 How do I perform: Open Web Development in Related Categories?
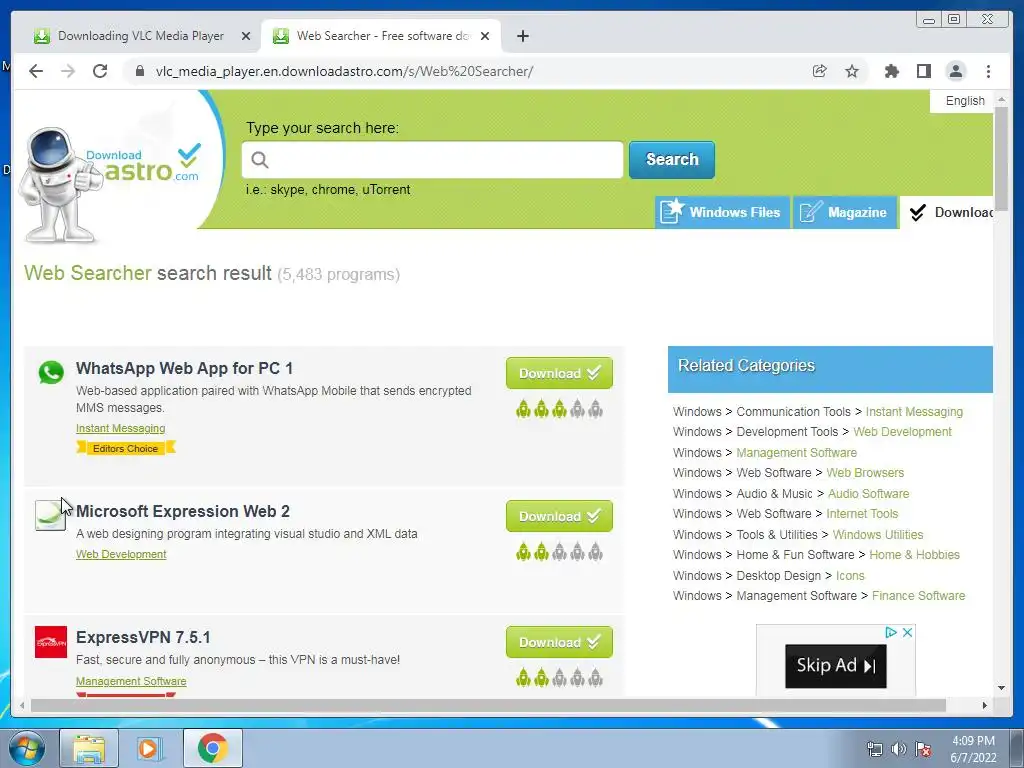pyautogui.click(x=902, y=432)
